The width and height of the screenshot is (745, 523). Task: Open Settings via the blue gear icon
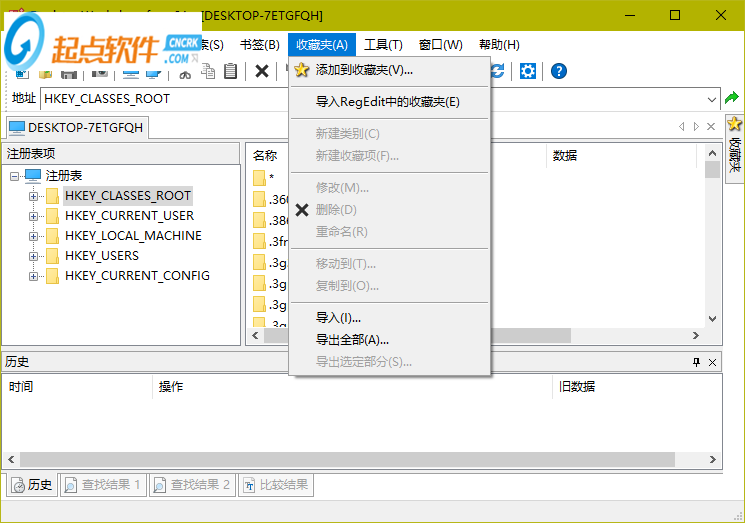(527, 71)
